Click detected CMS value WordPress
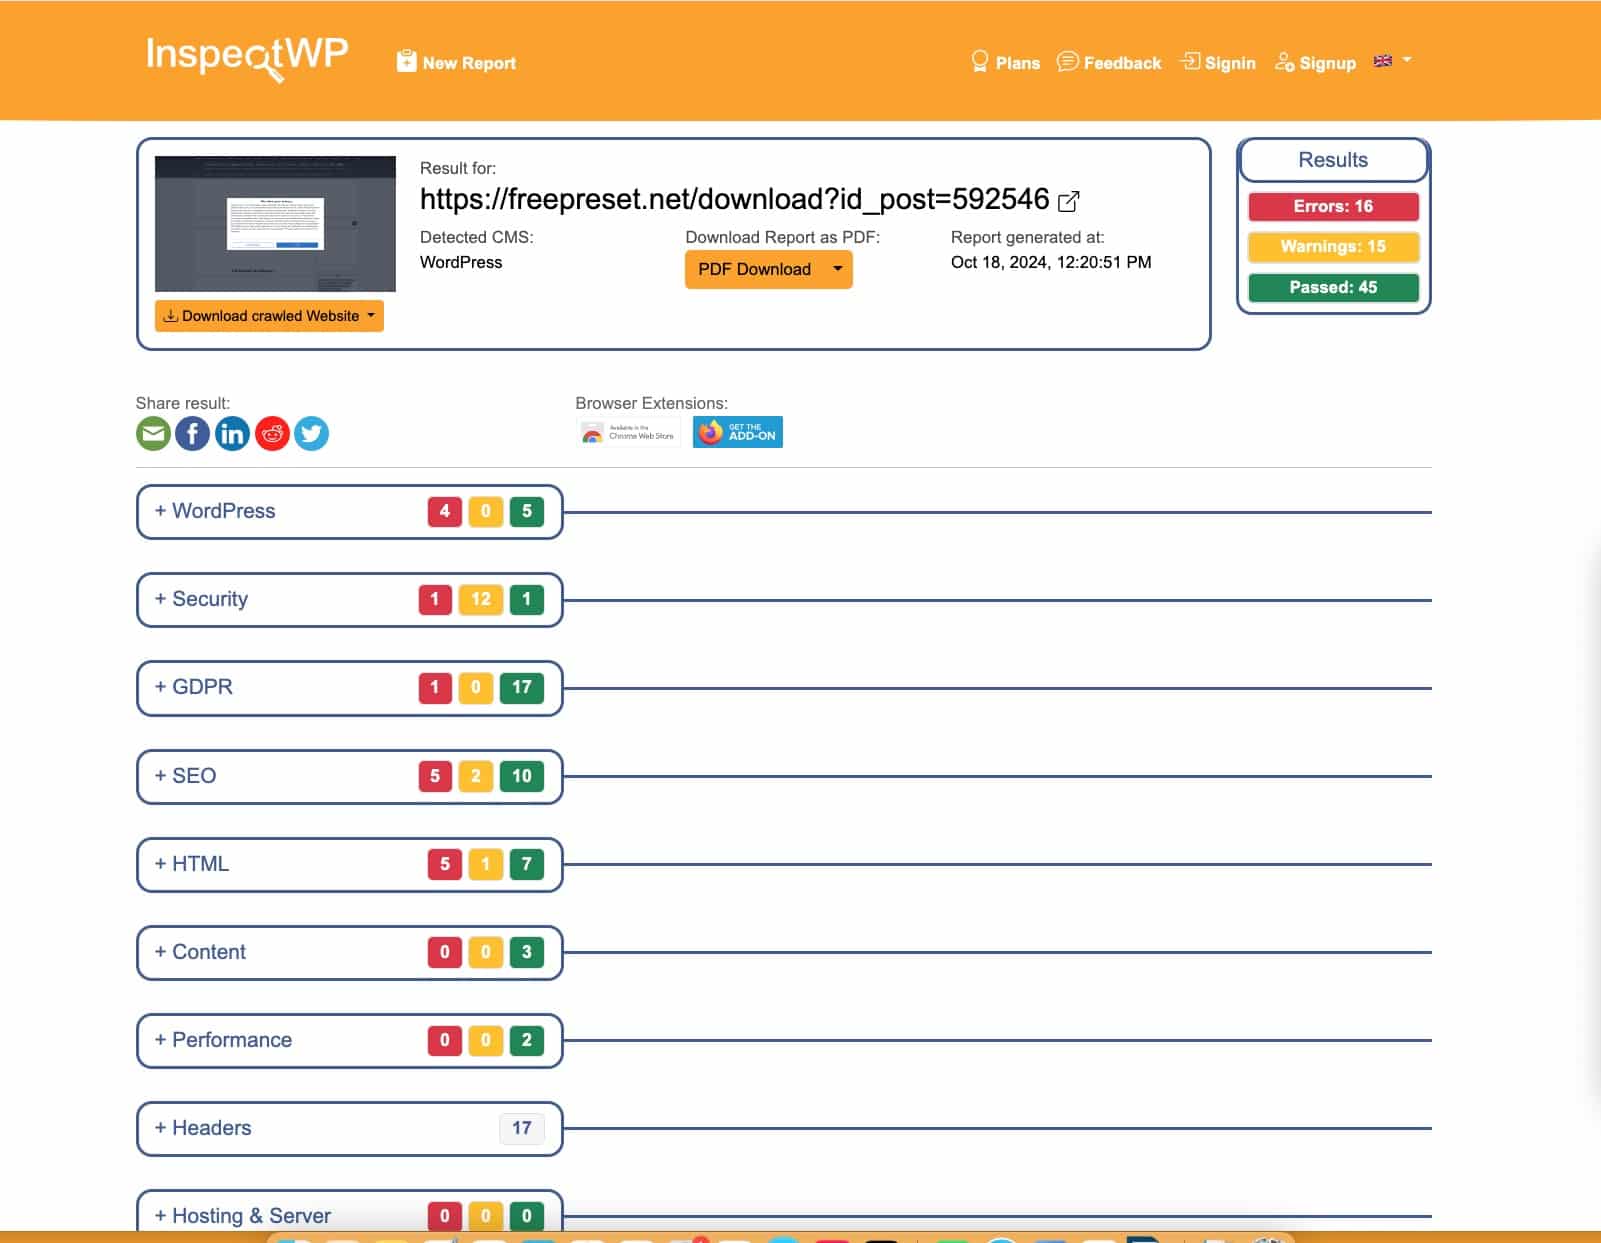 461,262
